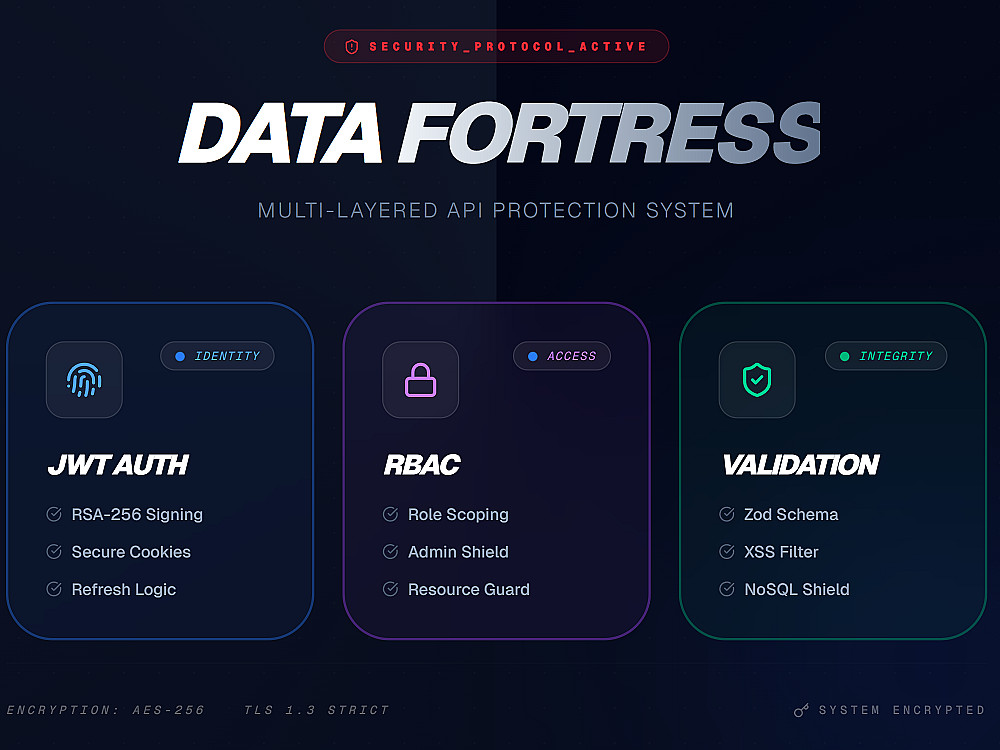1000x750 pixels.
Task: Click the check icon beside Zod Schema
Action: [727, 514]
